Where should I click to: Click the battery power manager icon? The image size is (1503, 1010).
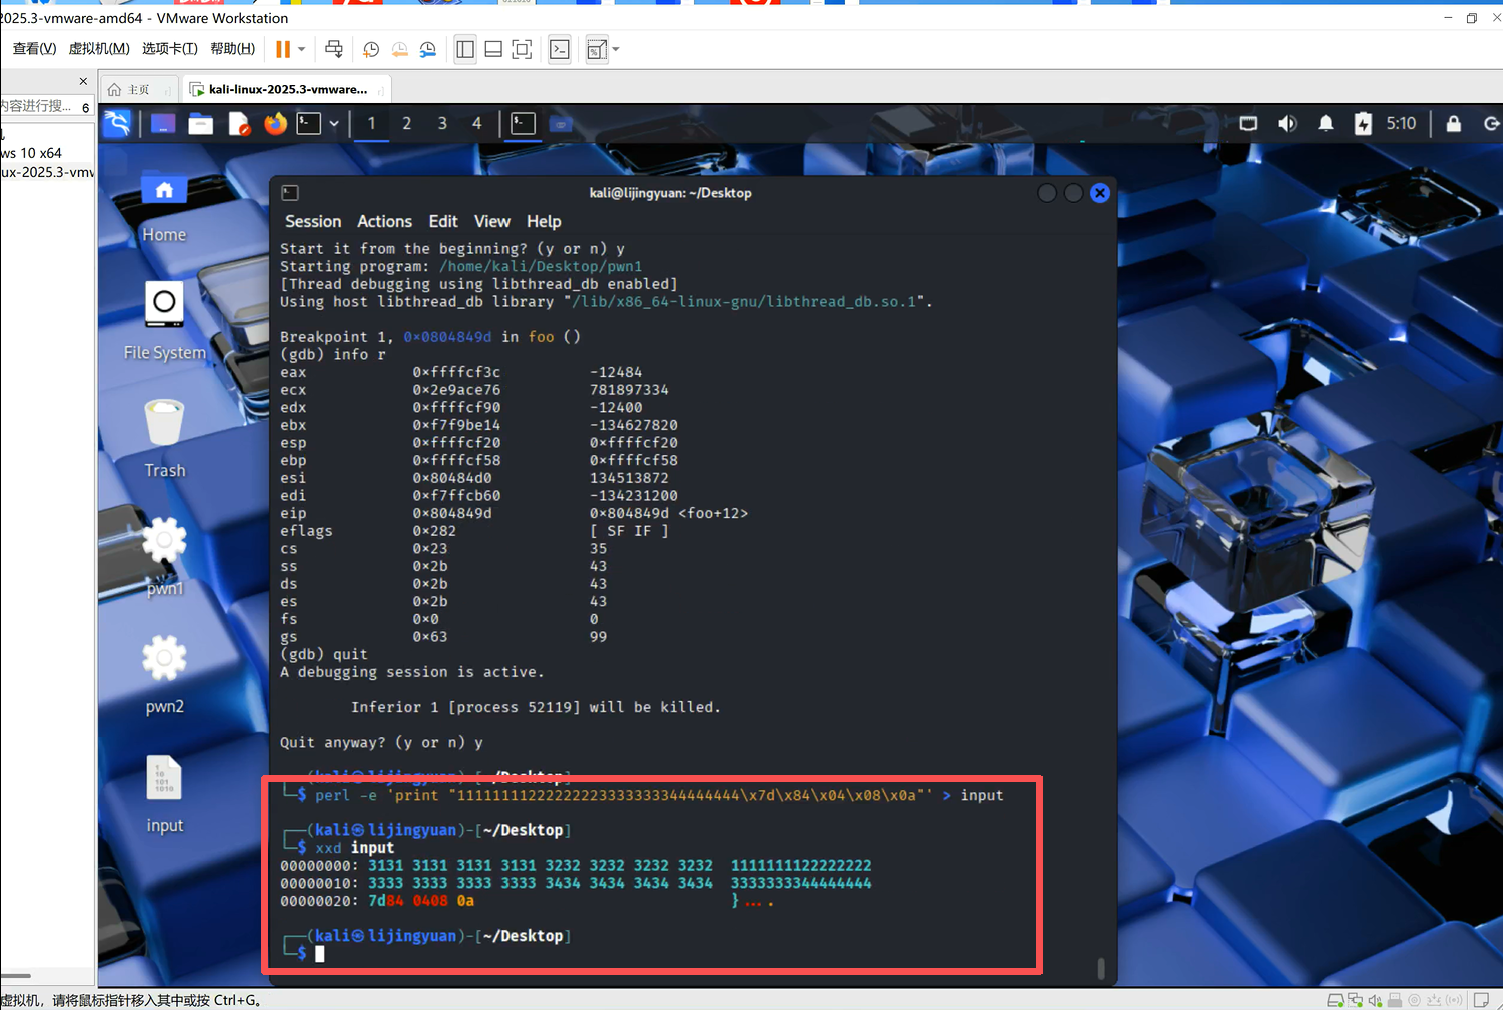click(1363, 124)
